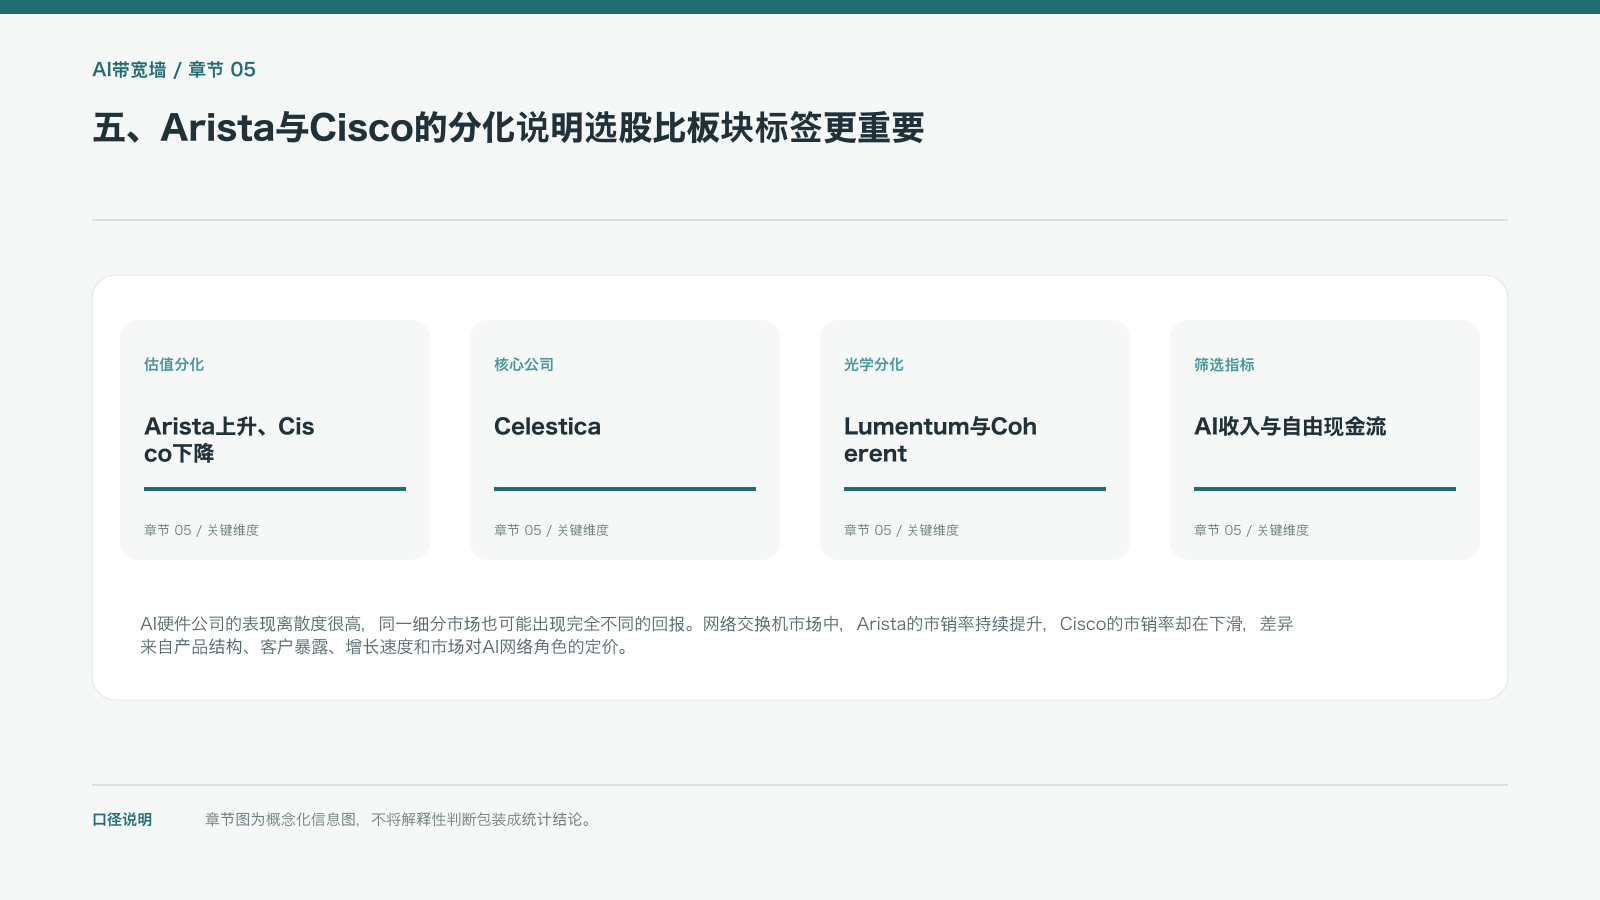Click '章节 05 / 关键维度' under the Lumentum card
The width and height of the screenshot is (1600, 900).
click(901, 530)
